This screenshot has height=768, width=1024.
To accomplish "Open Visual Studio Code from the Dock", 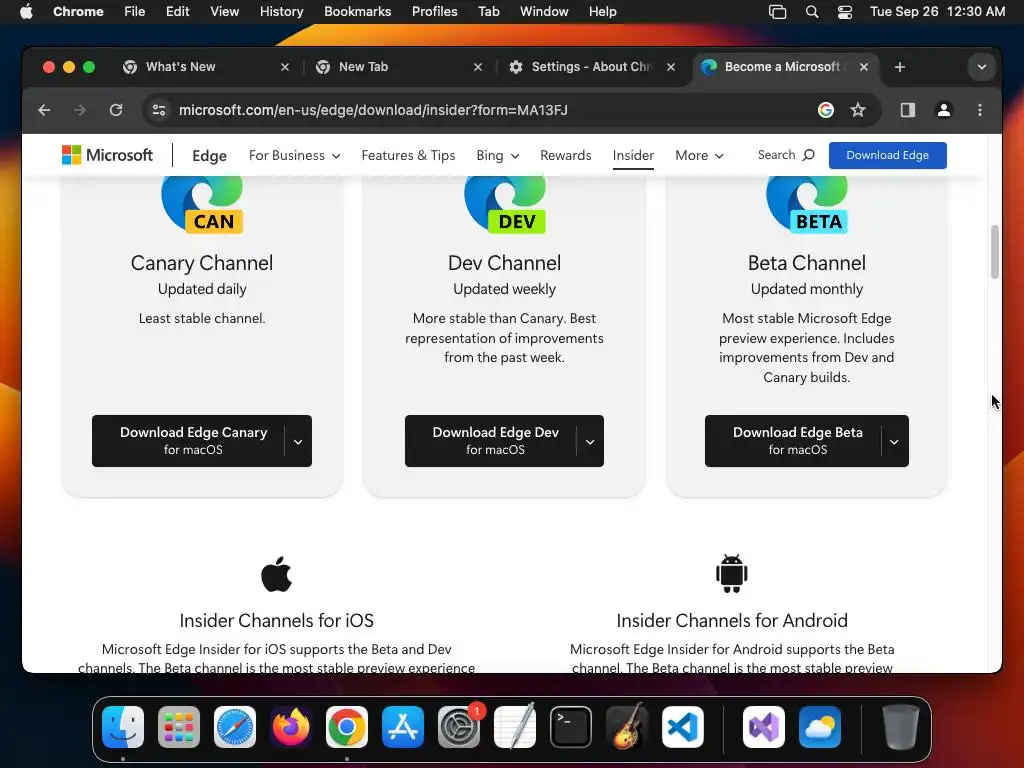I will (x=683, y=727).
